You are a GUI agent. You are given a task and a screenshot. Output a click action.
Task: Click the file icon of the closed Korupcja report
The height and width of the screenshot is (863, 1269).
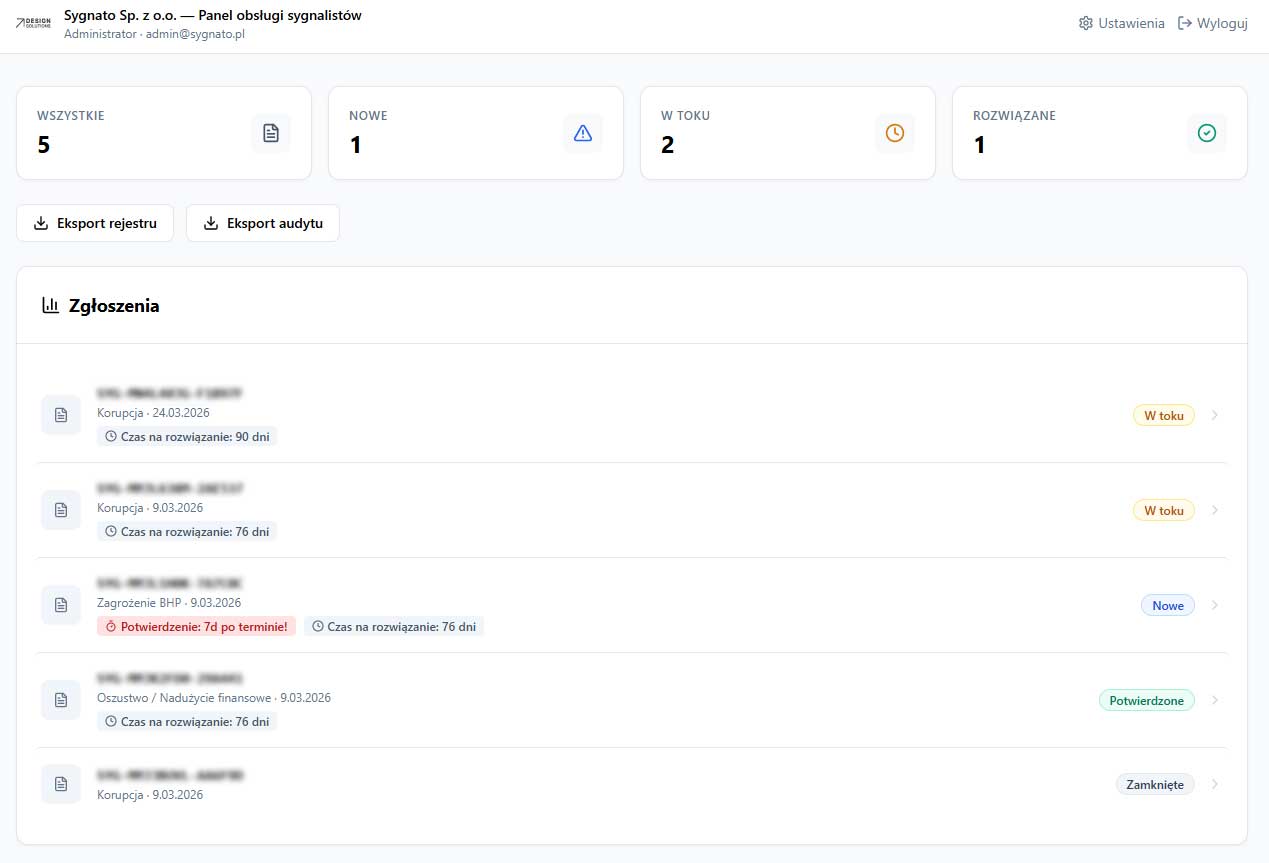[61, 784]
